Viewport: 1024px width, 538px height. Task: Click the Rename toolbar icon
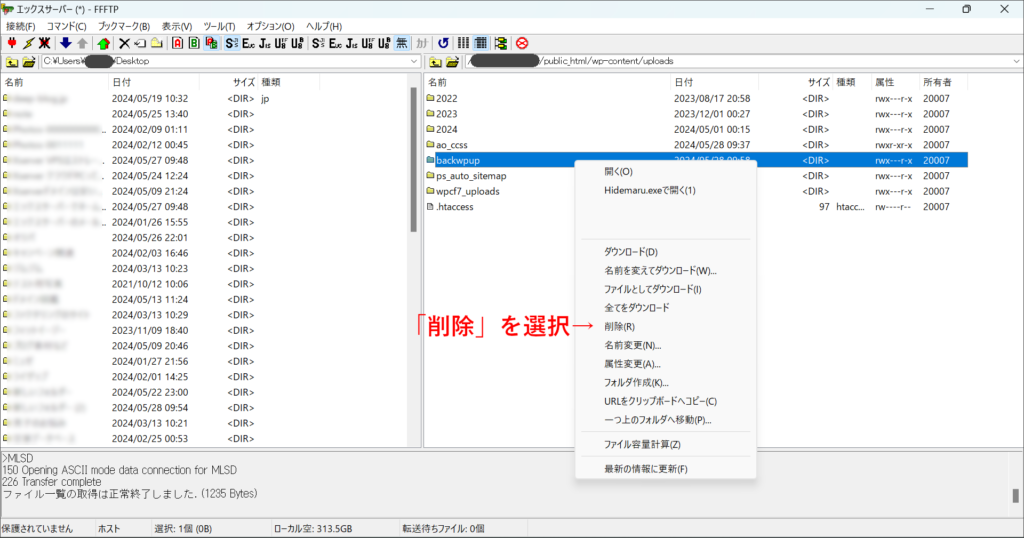[x=140, y=43]
